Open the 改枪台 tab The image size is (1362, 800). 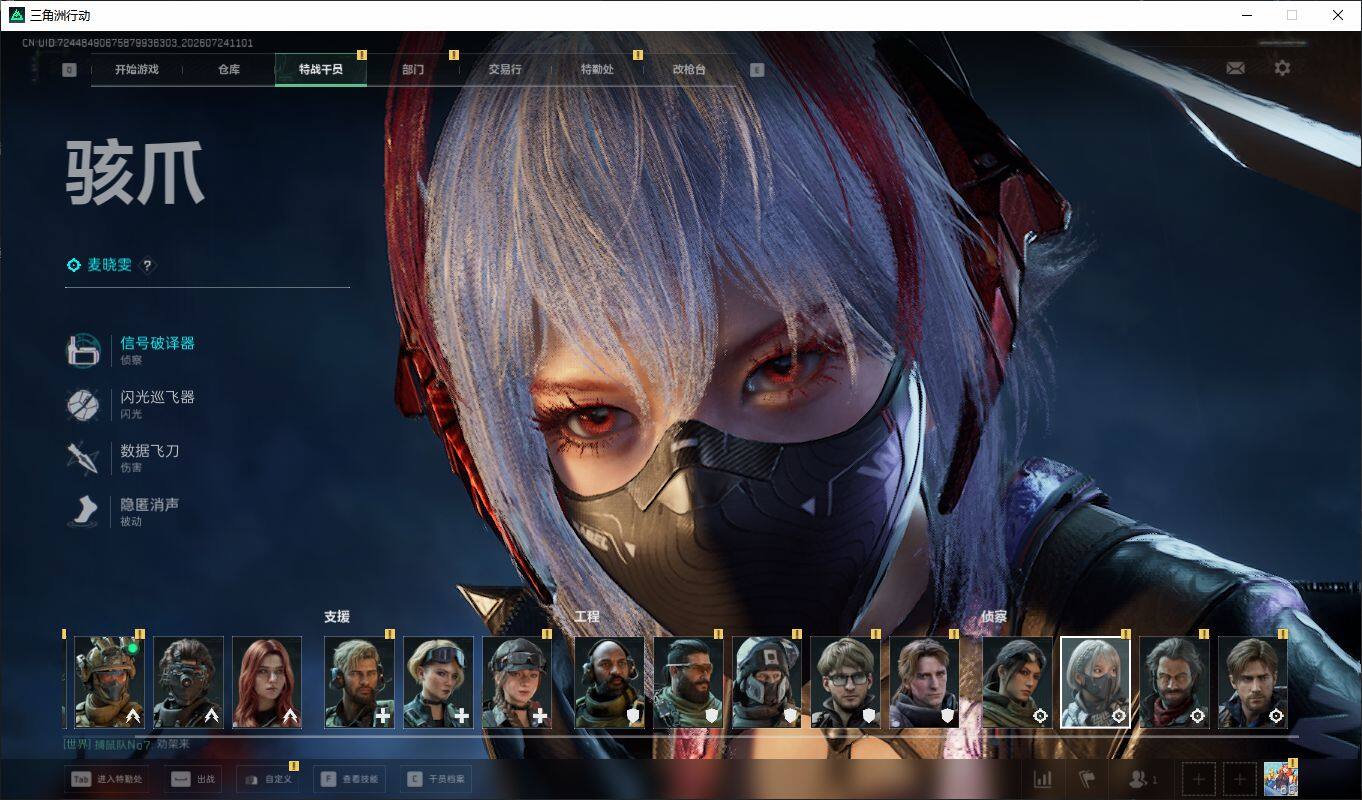(689, 70)
